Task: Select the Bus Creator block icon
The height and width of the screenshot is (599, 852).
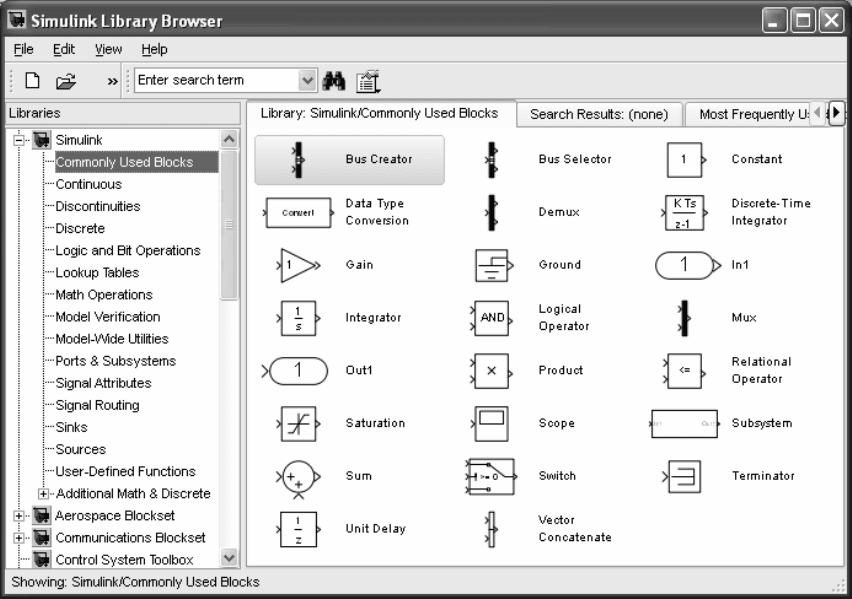Action: [298, 160]
